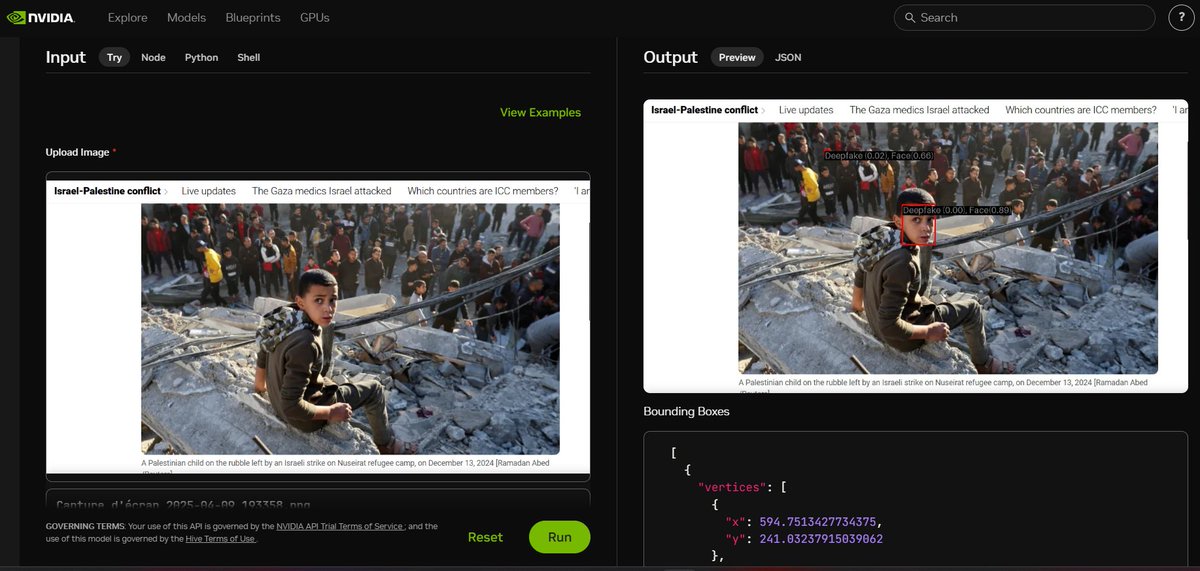Click the Reset button
This screenshot has width=1200, height=571.
tap(485, 537)
